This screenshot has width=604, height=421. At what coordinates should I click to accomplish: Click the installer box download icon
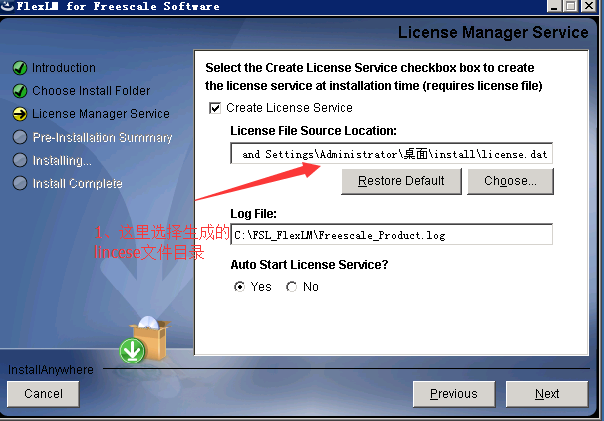coord(145,340)
